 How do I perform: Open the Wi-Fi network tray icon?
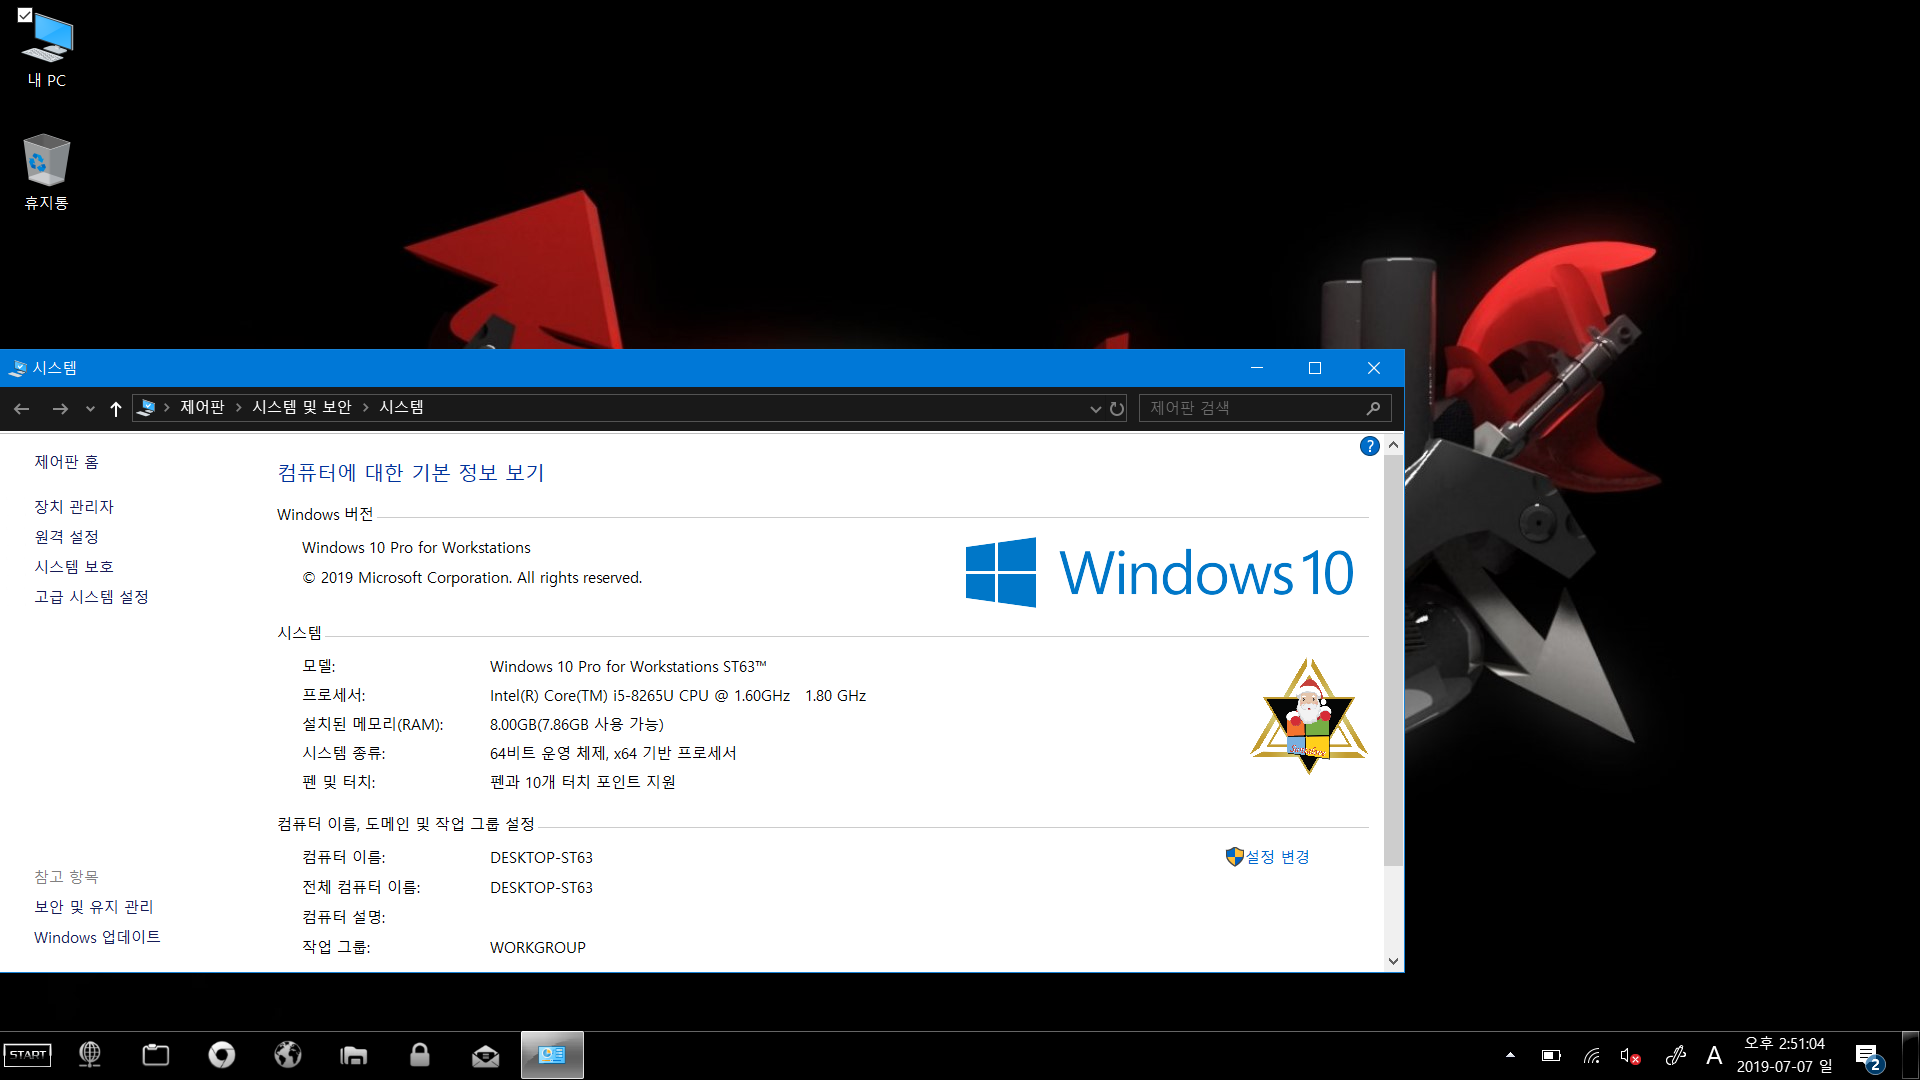coord(1591,1055)
